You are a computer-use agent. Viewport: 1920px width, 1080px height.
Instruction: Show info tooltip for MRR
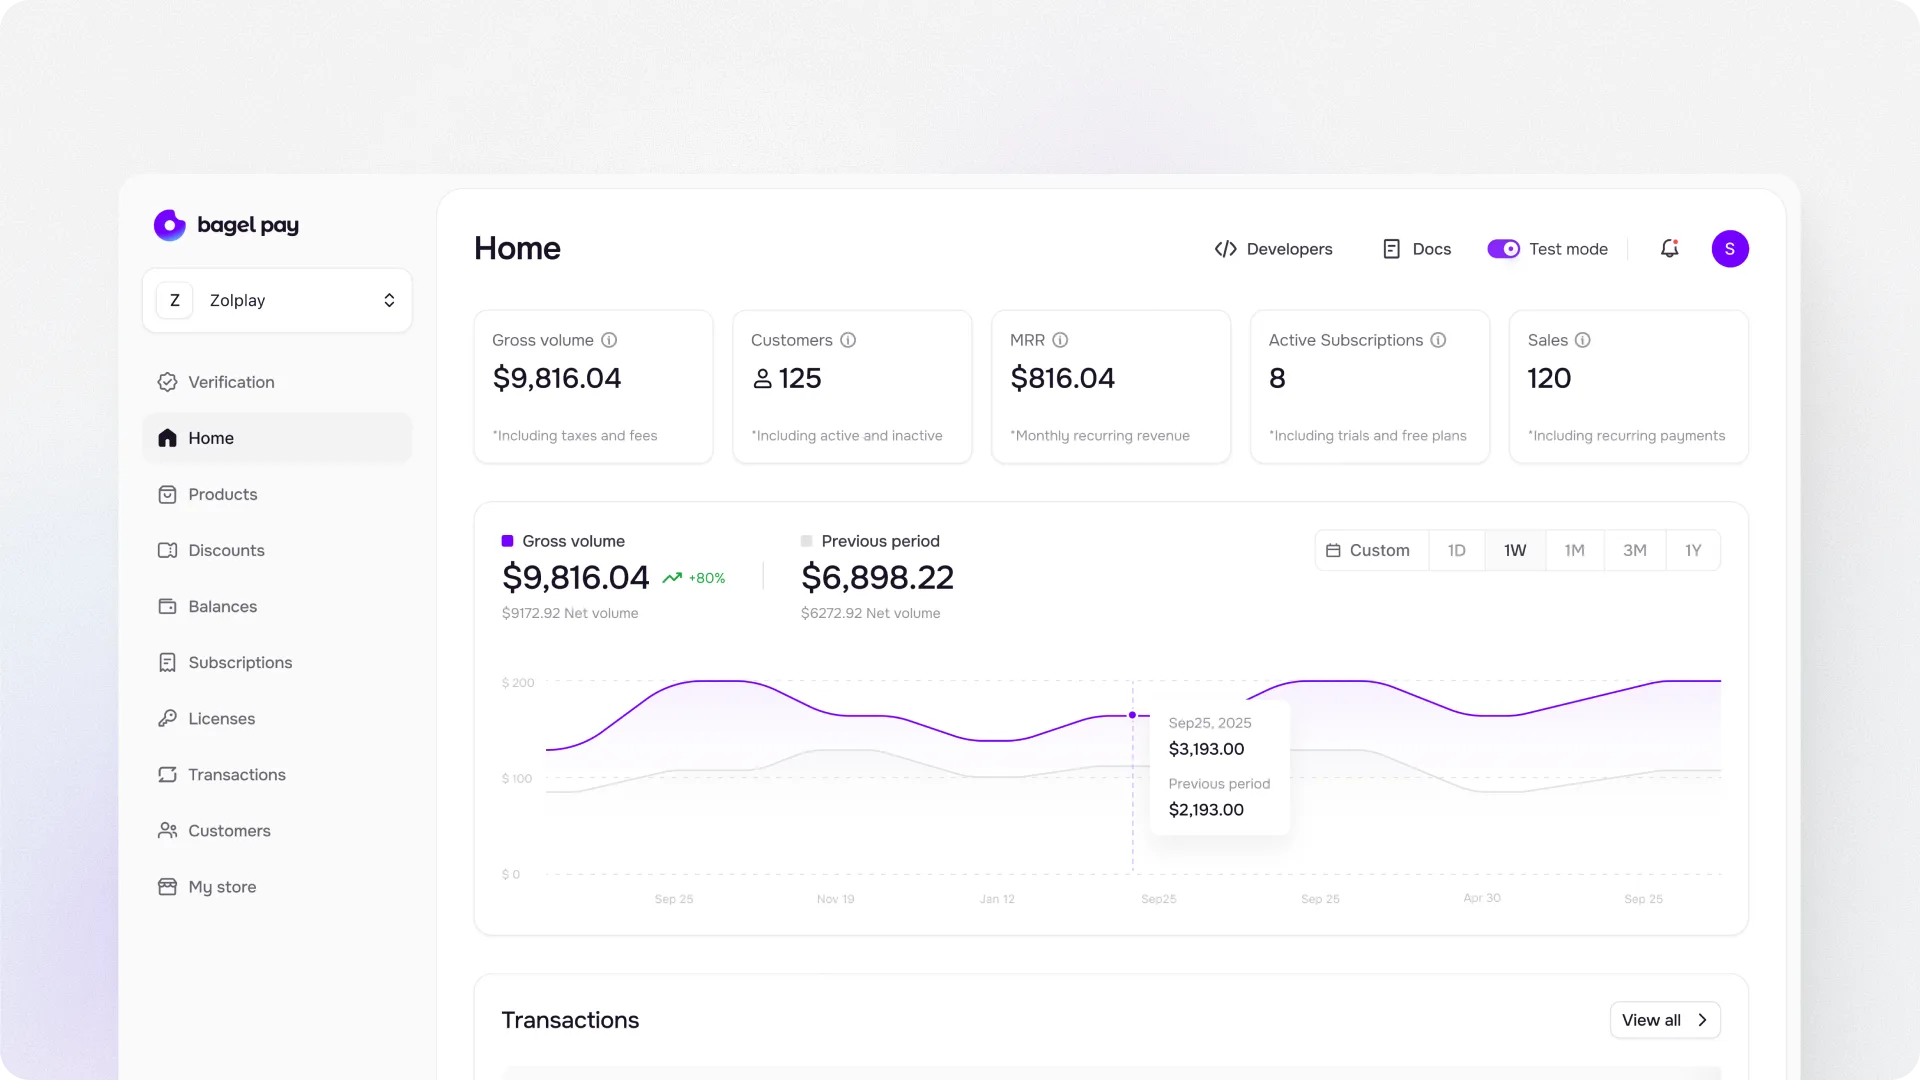point(1060,340)
